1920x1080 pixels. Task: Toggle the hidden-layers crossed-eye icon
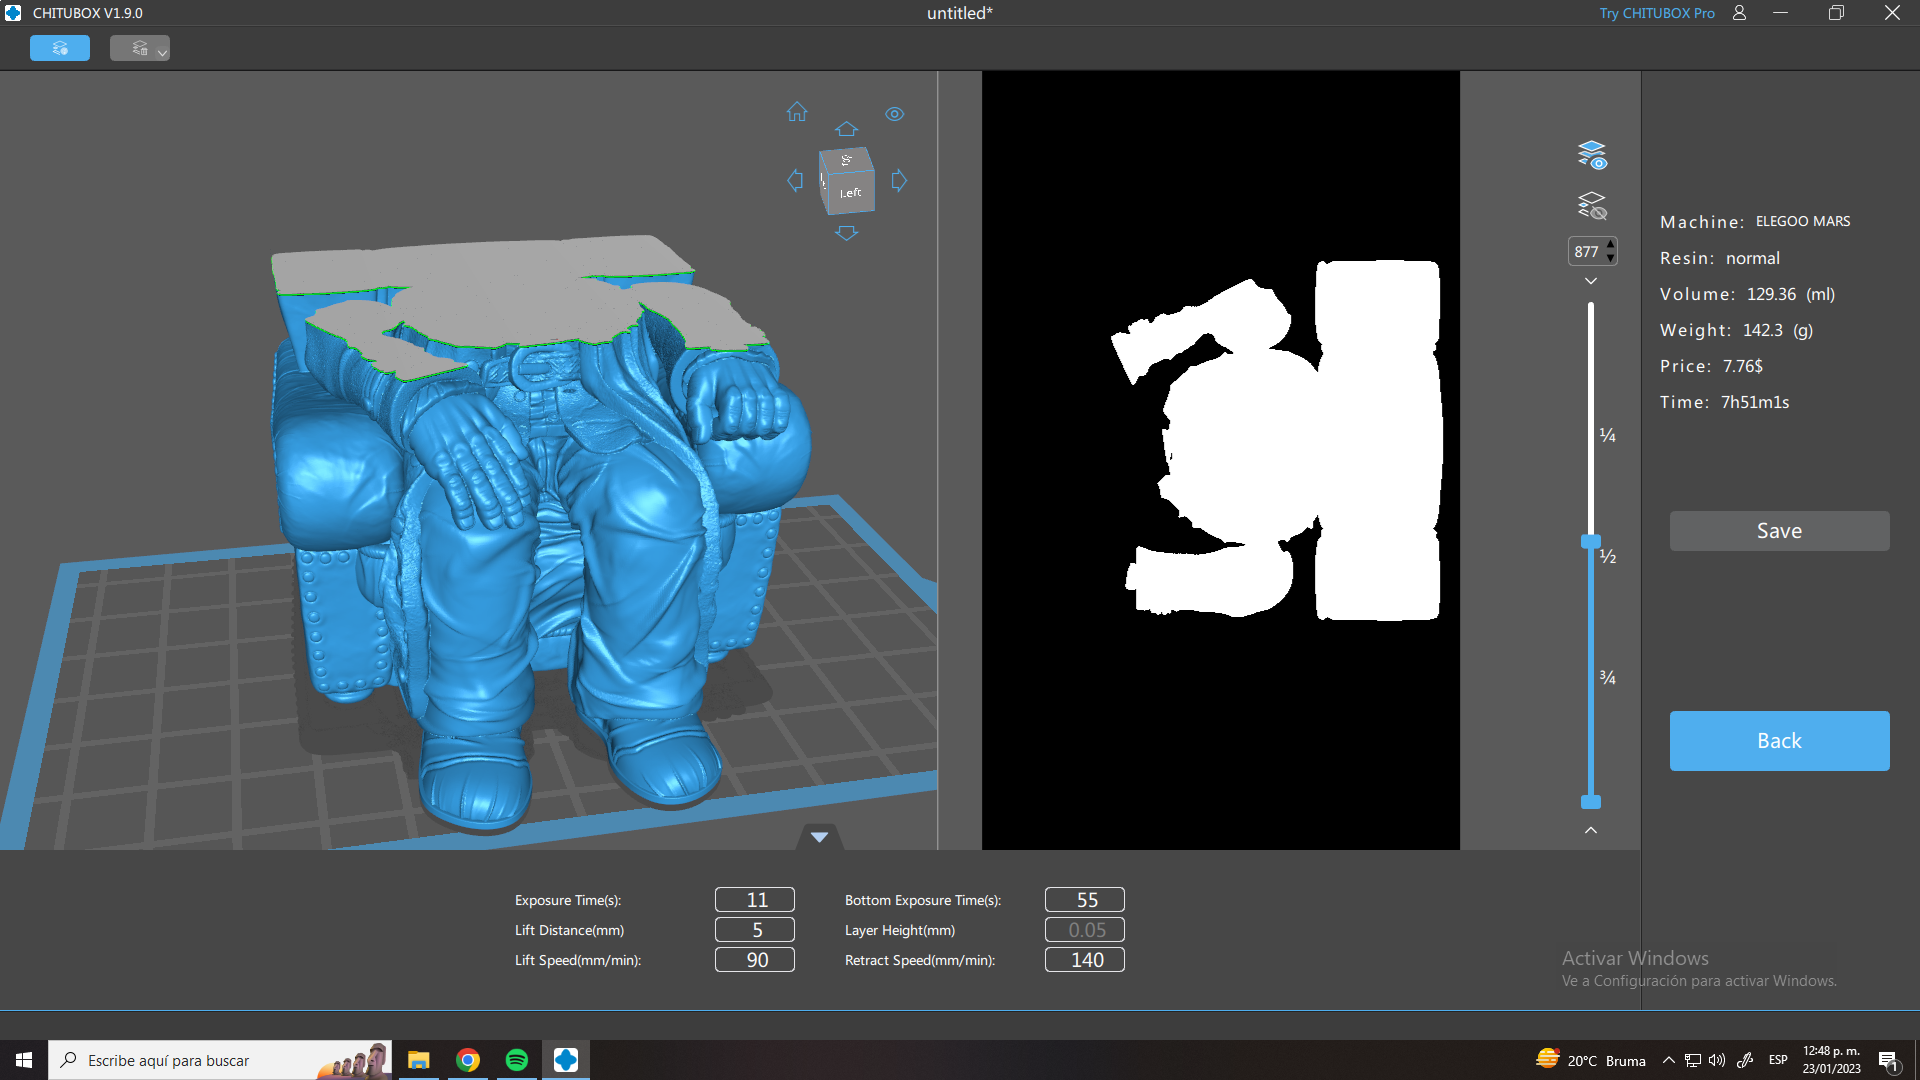point(1591,206)
